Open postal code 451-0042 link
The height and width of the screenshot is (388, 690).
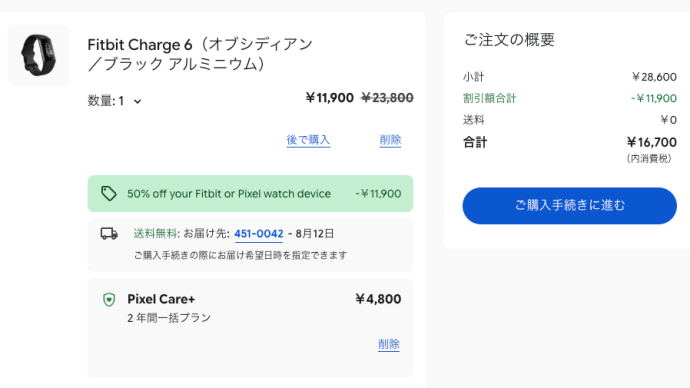click(259, 234)
